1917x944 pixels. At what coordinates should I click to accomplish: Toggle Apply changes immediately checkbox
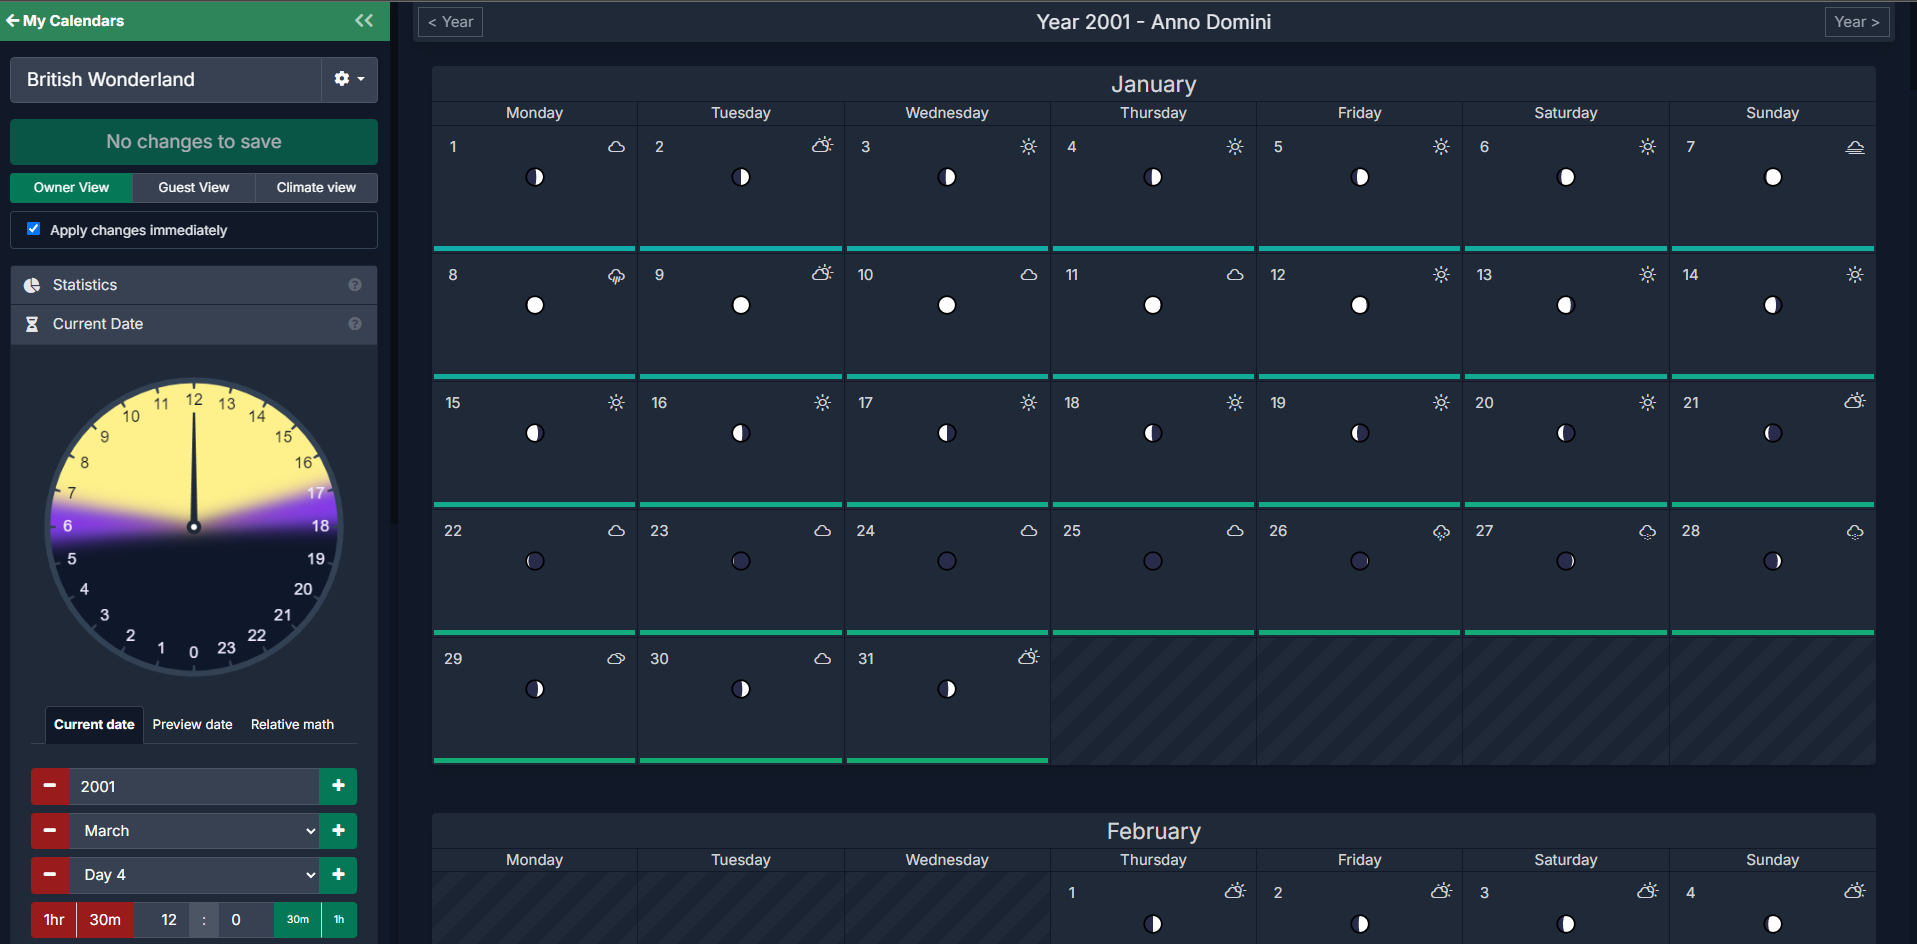tap(34, 229)
